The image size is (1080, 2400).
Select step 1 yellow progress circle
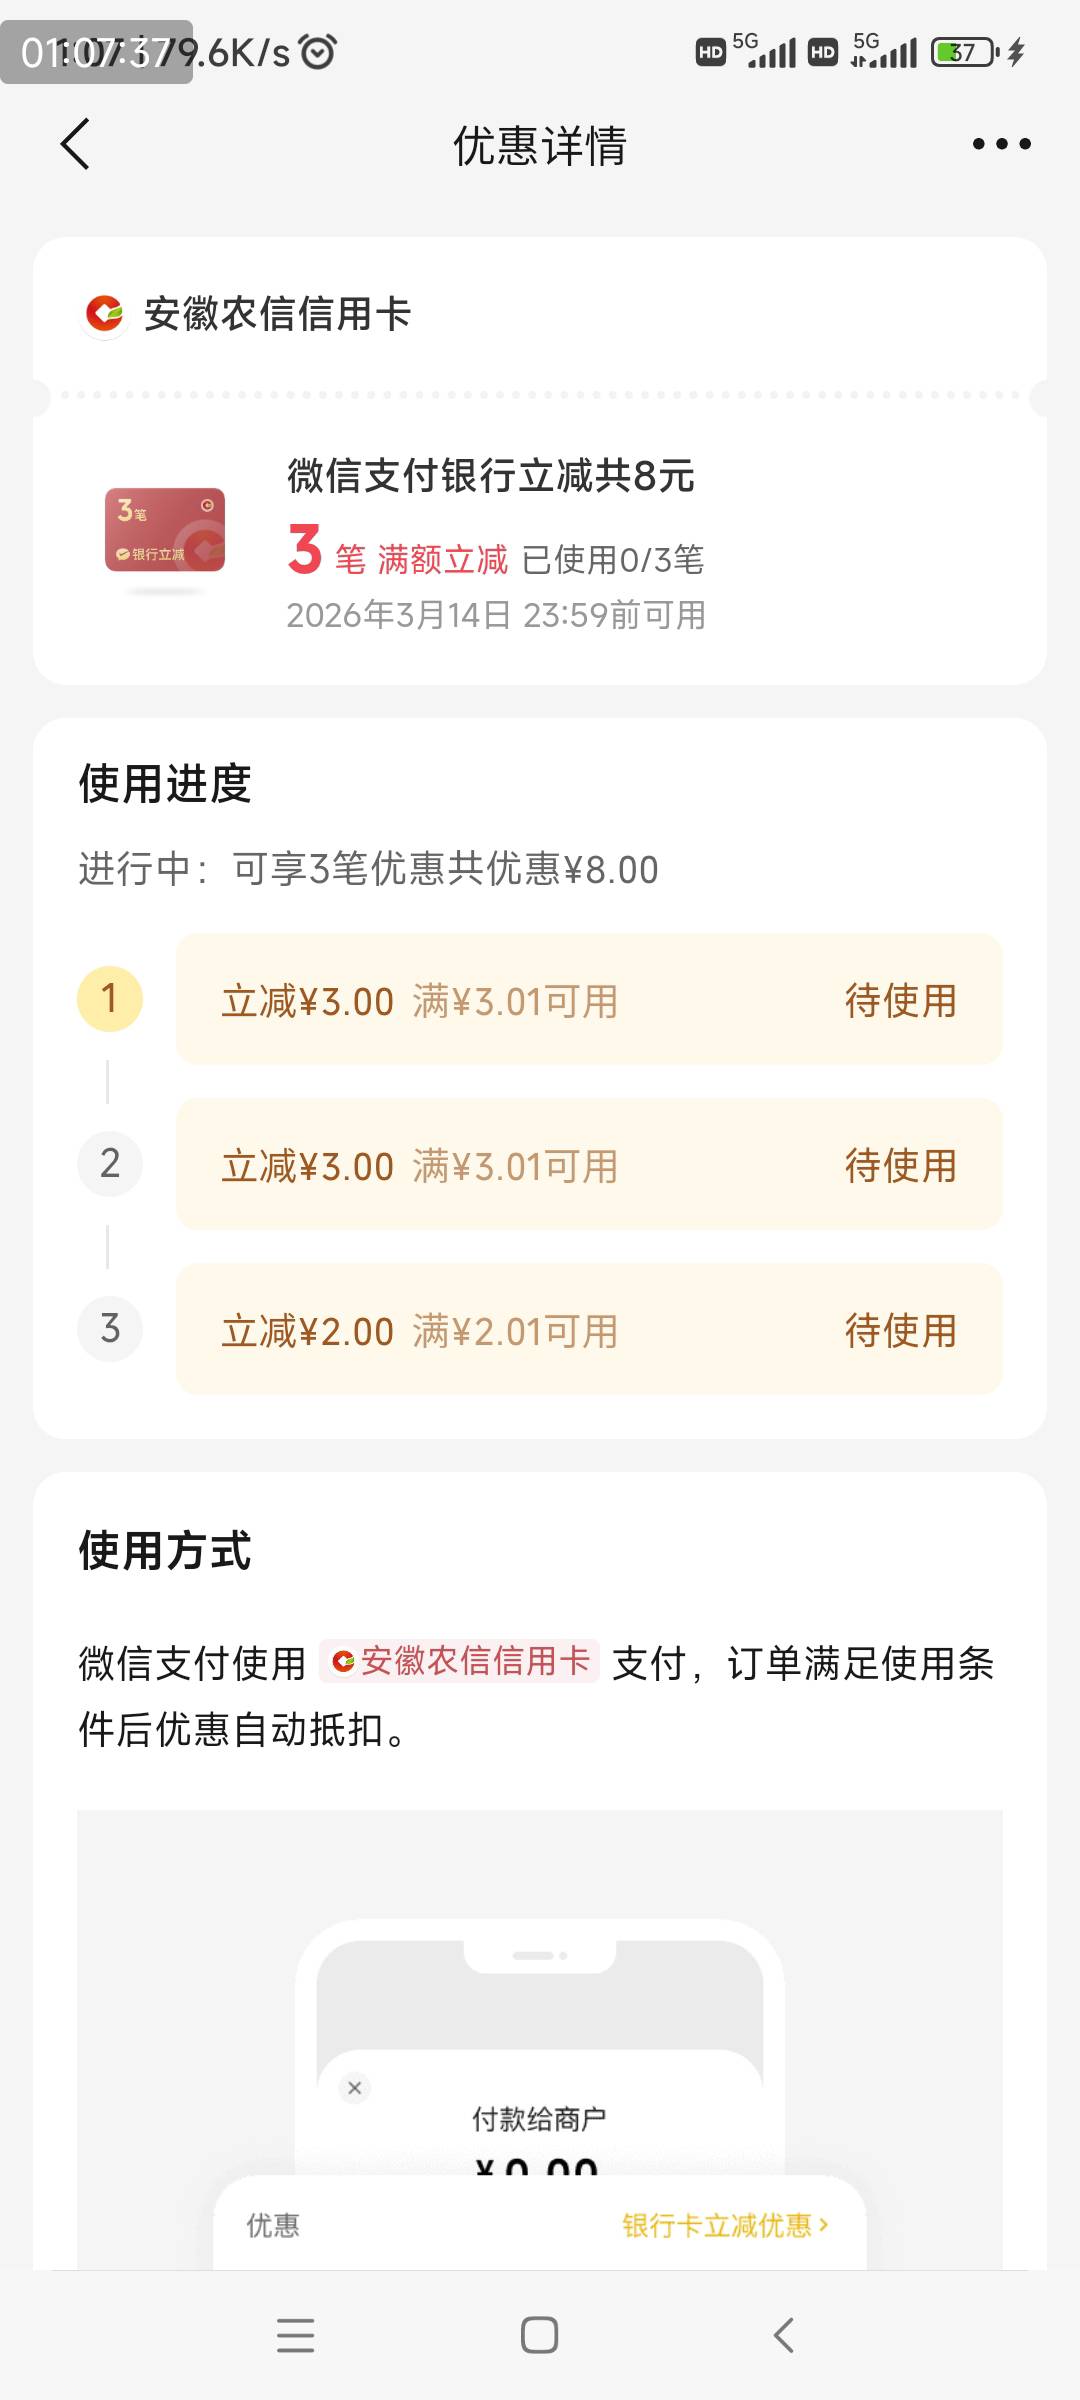point(110,999)
